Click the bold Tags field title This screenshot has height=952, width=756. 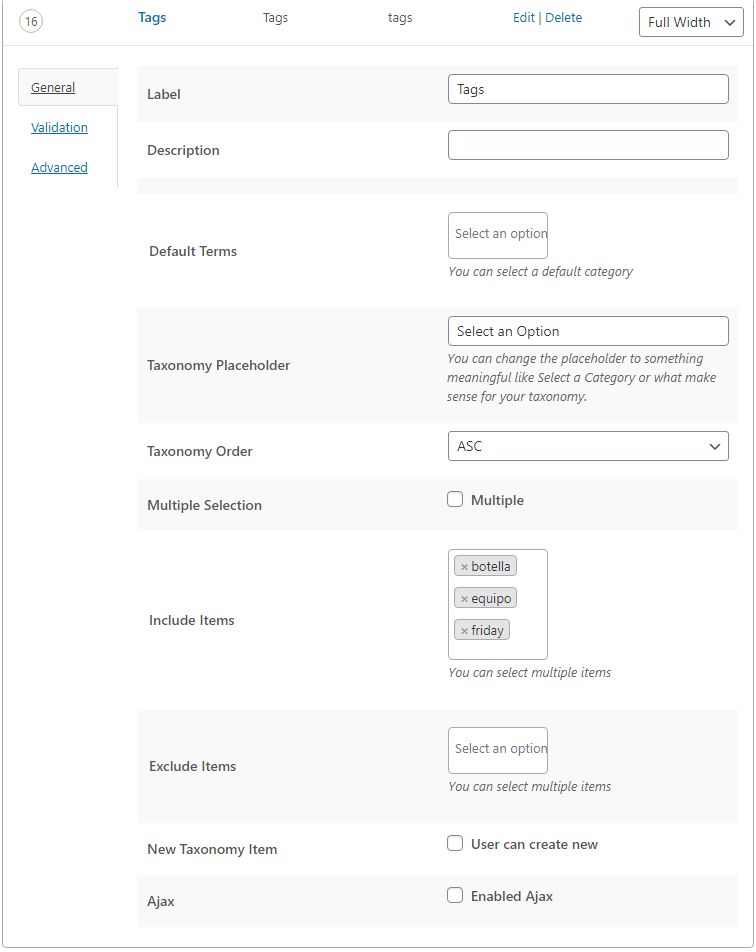[152, 18]
